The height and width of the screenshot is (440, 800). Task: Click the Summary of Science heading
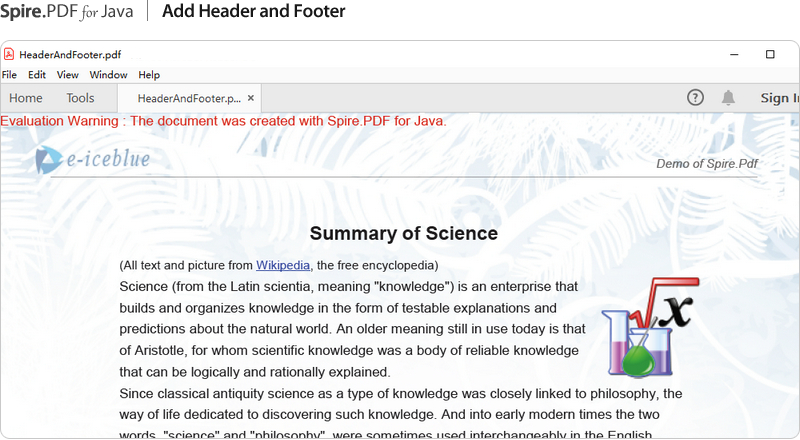(403, 234)
